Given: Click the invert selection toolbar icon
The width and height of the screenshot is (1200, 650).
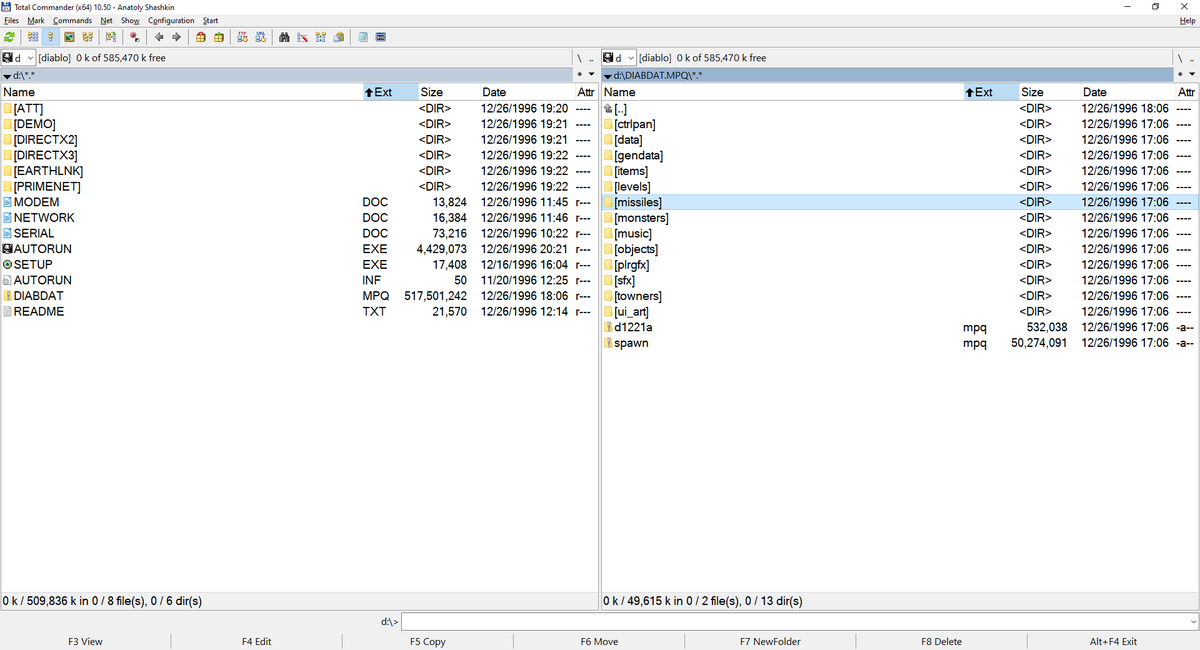Looking at the screenshot, I should point(110,37).
